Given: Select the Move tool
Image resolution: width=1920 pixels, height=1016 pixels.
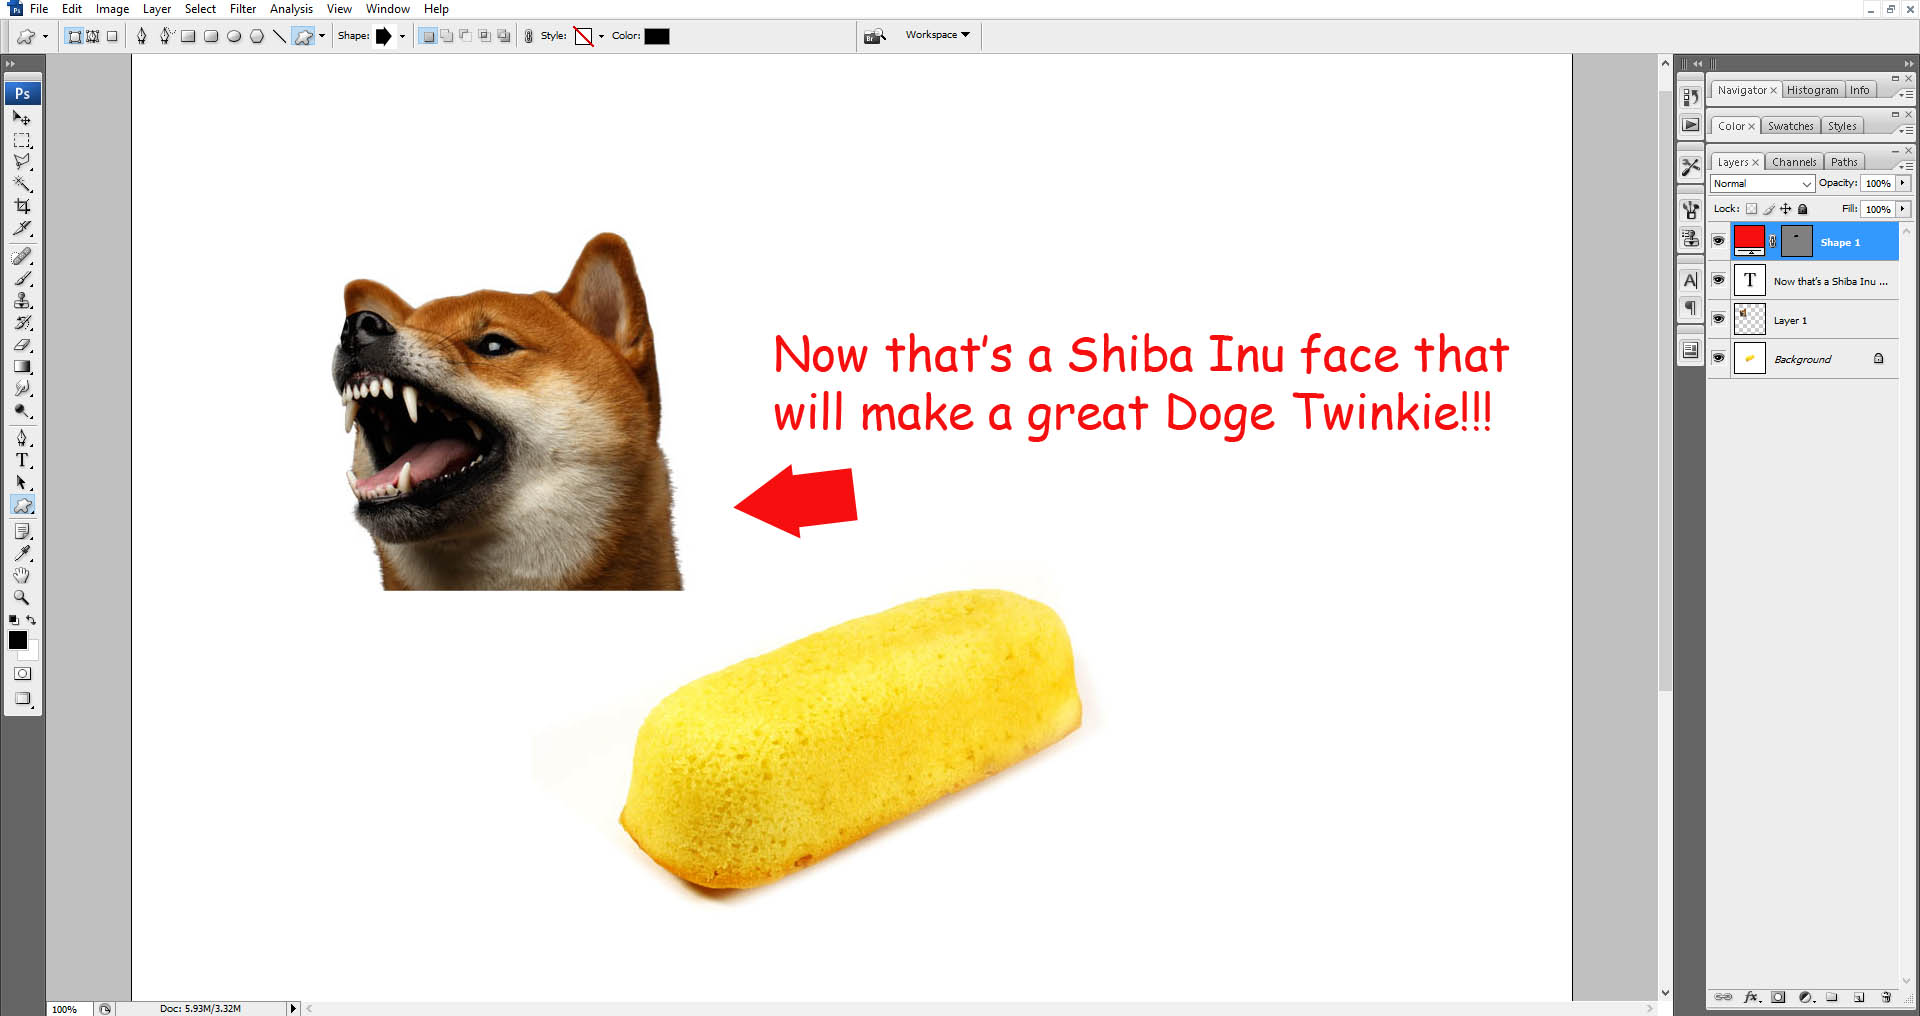Looking at the screenshot, I should (22, 118).
